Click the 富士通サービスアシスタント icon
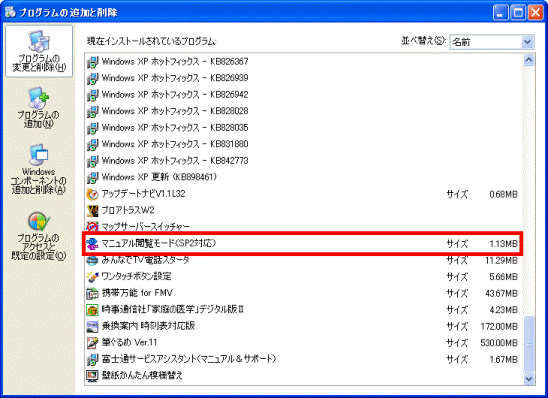This screenshot has width=548, height=398. [x=92, y=360]
